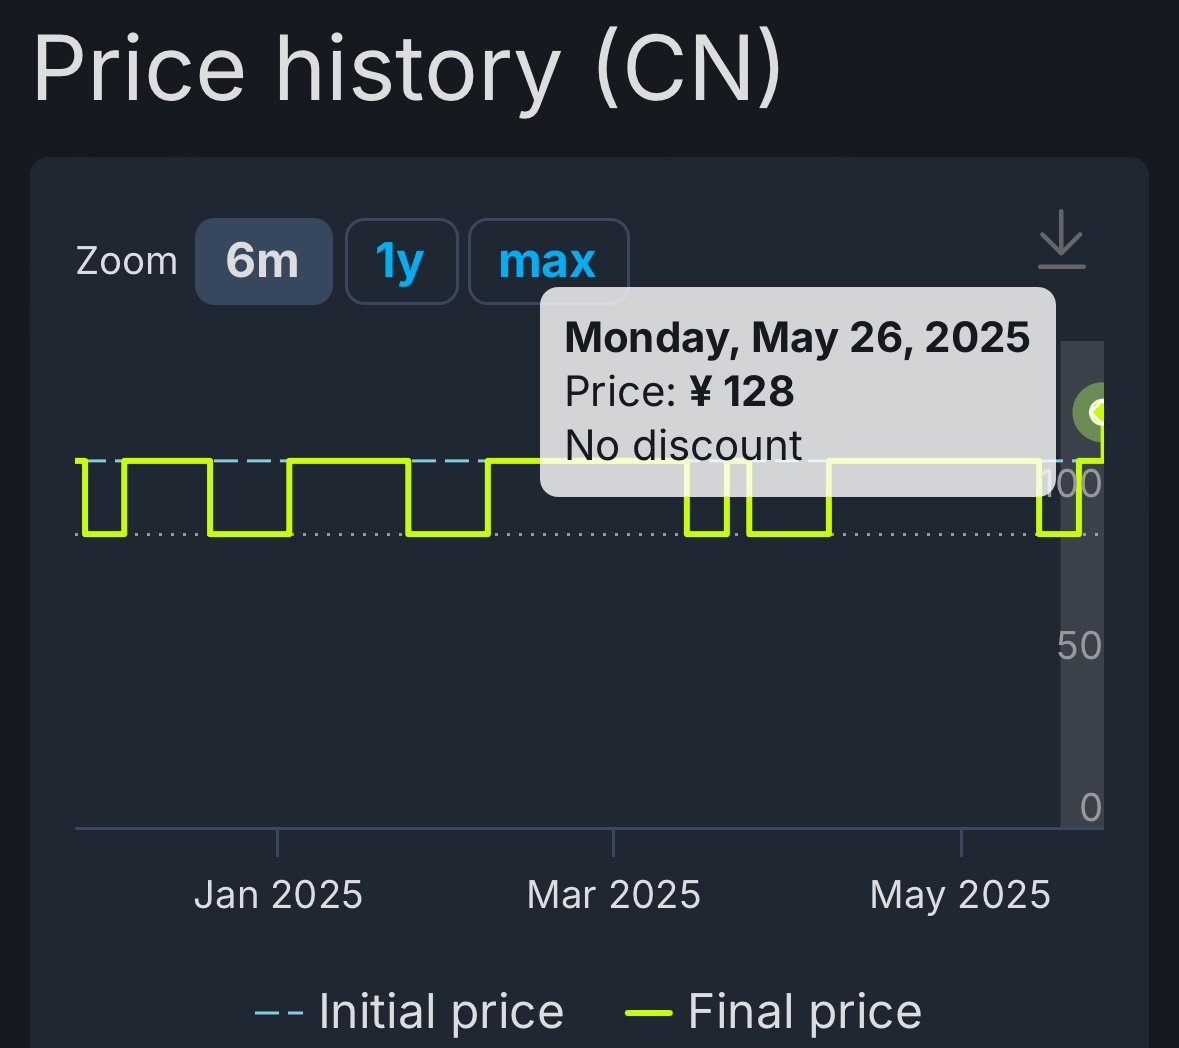Click the Jan 2025 axis label

coord(278,895)
